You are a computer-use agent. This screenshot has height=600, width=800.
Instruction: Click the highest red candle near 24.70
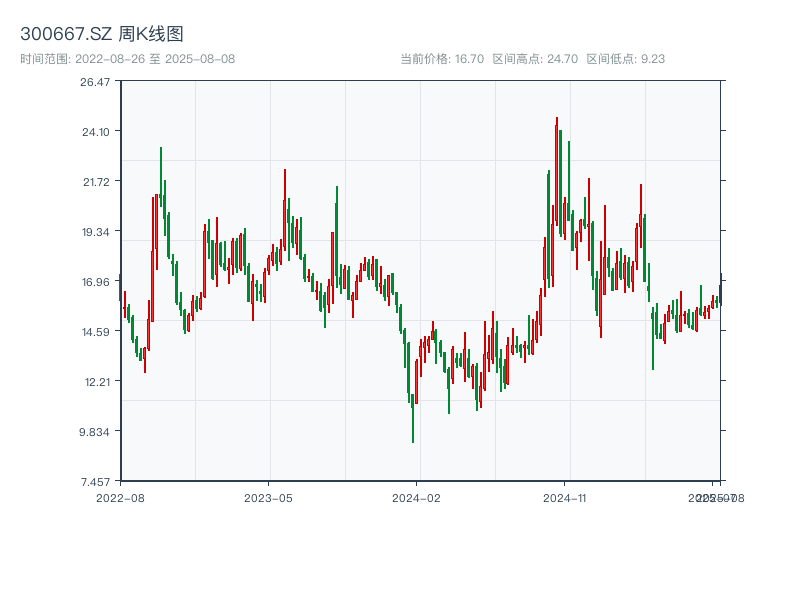point(557,171)
